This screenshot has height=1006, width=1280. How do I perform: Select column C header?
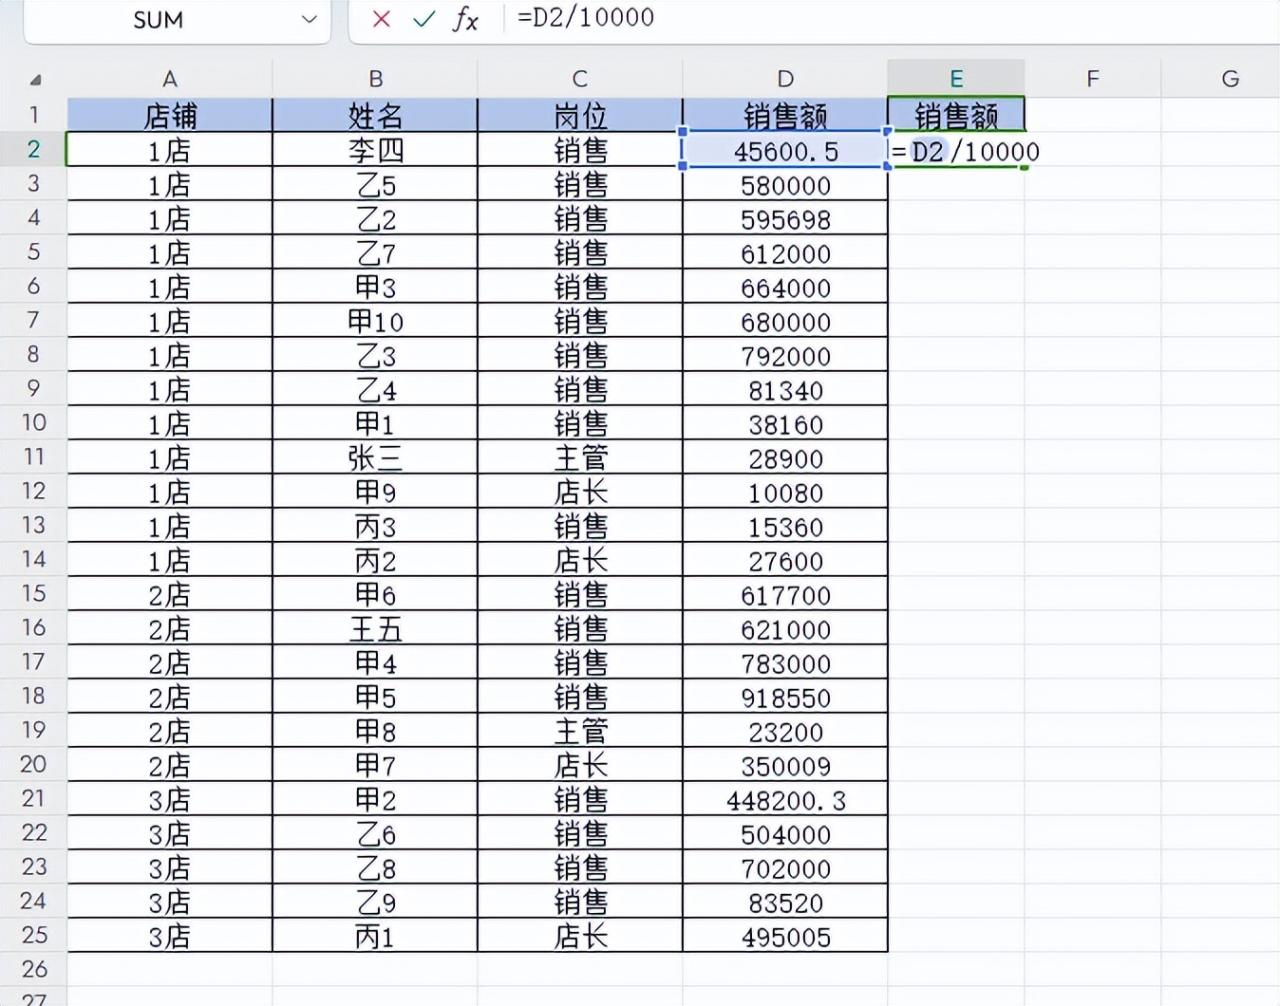point(580,79)
